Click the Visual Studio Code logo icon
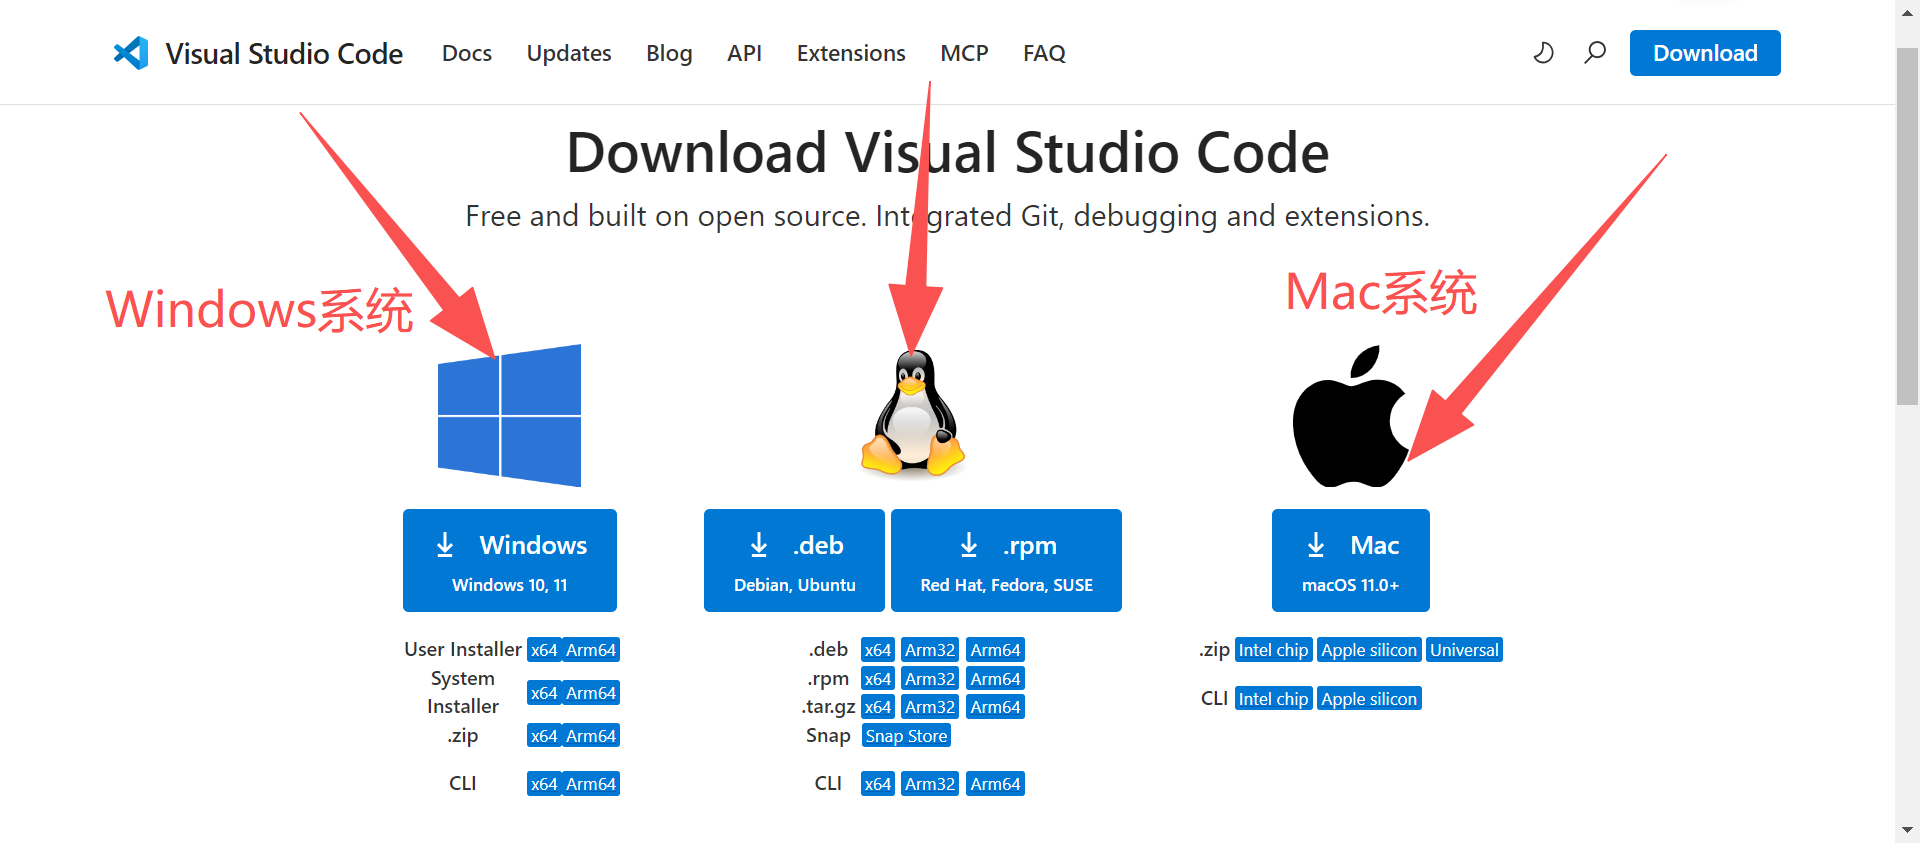The height and width of the screenshot is (843, 1920). click(x=131, y=53)
